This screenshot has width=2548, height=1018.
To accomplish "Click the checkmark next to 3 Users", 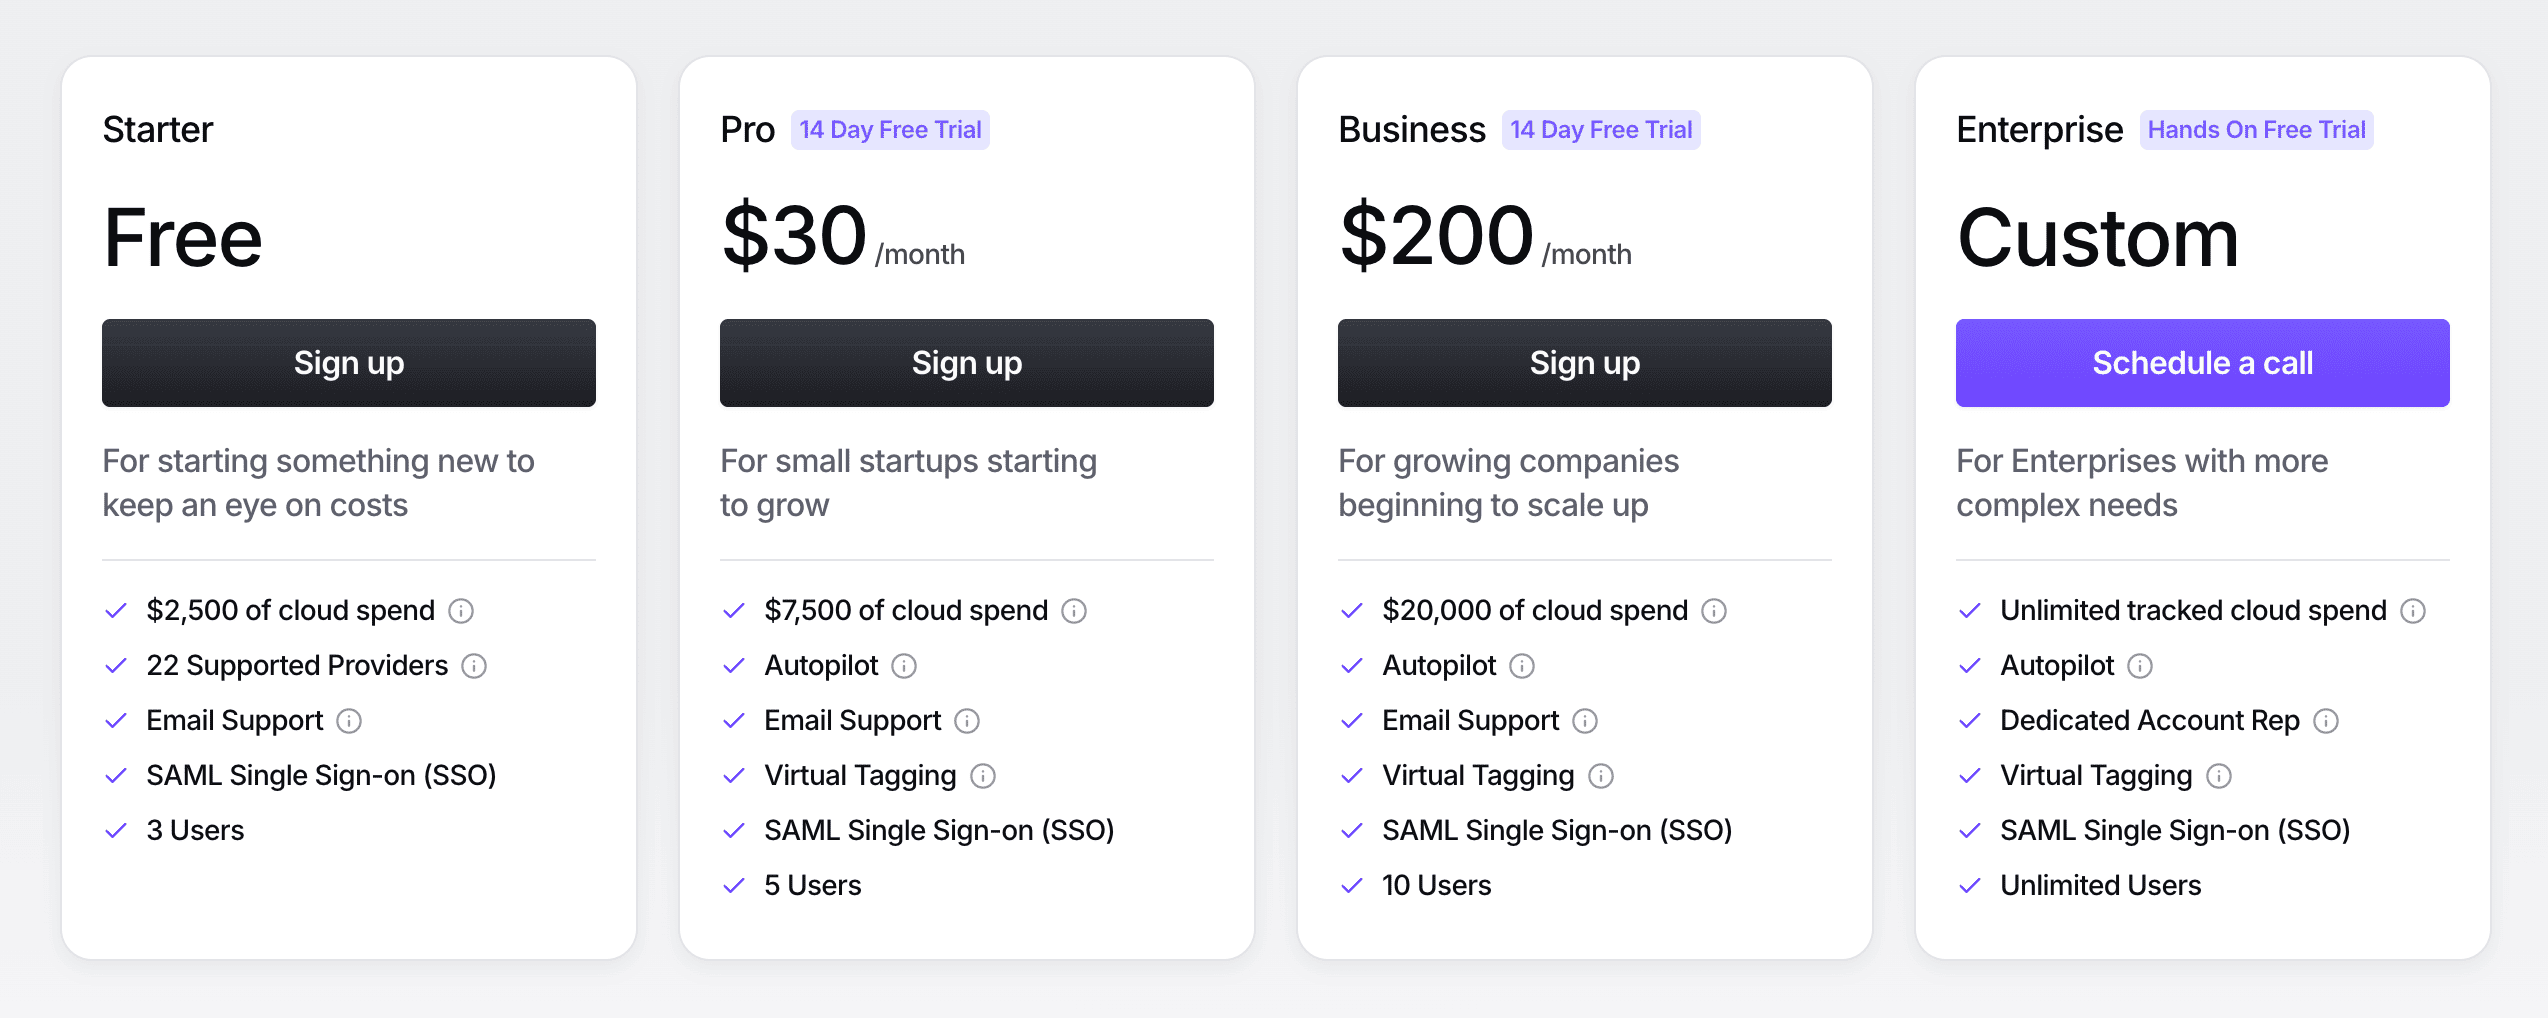I will (x=115, y=830).
